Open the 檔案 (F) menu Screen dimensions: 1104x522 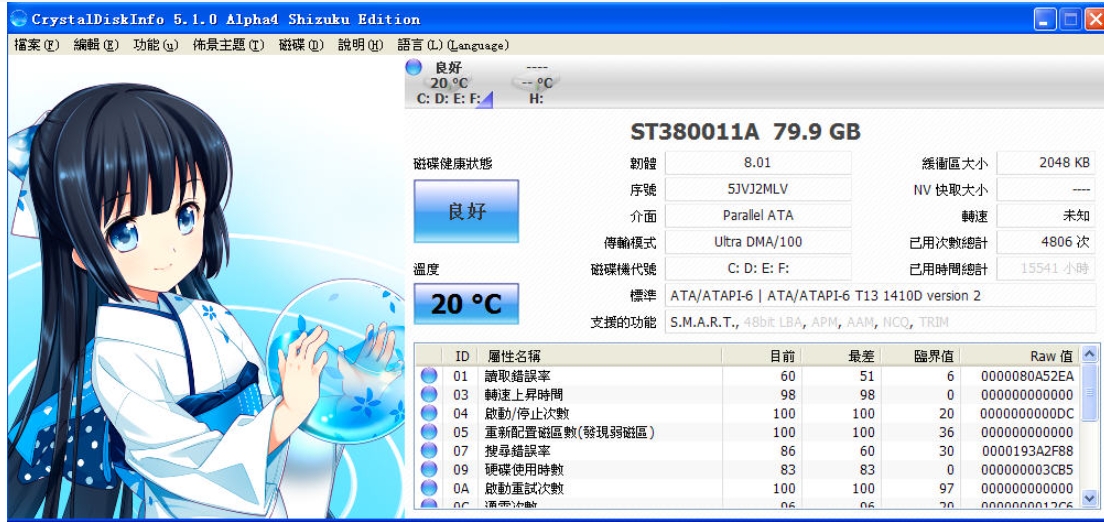click(36, 46)
